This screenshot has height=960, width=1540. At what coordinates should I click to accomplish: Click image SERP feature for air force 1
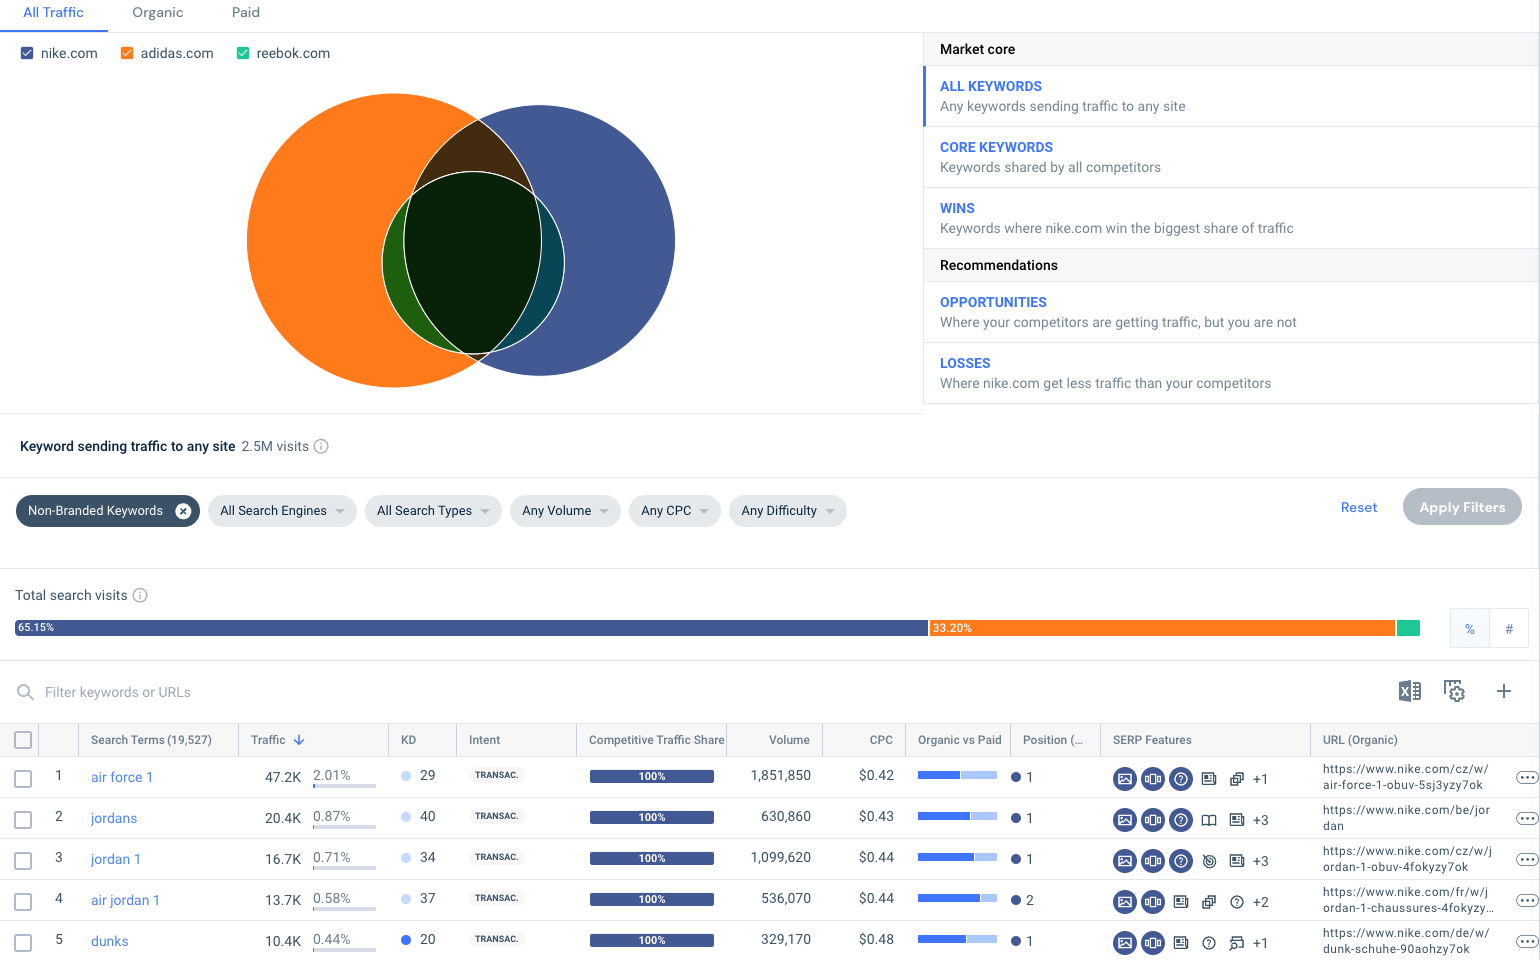pyautogui.click(x=1125, y=779)
